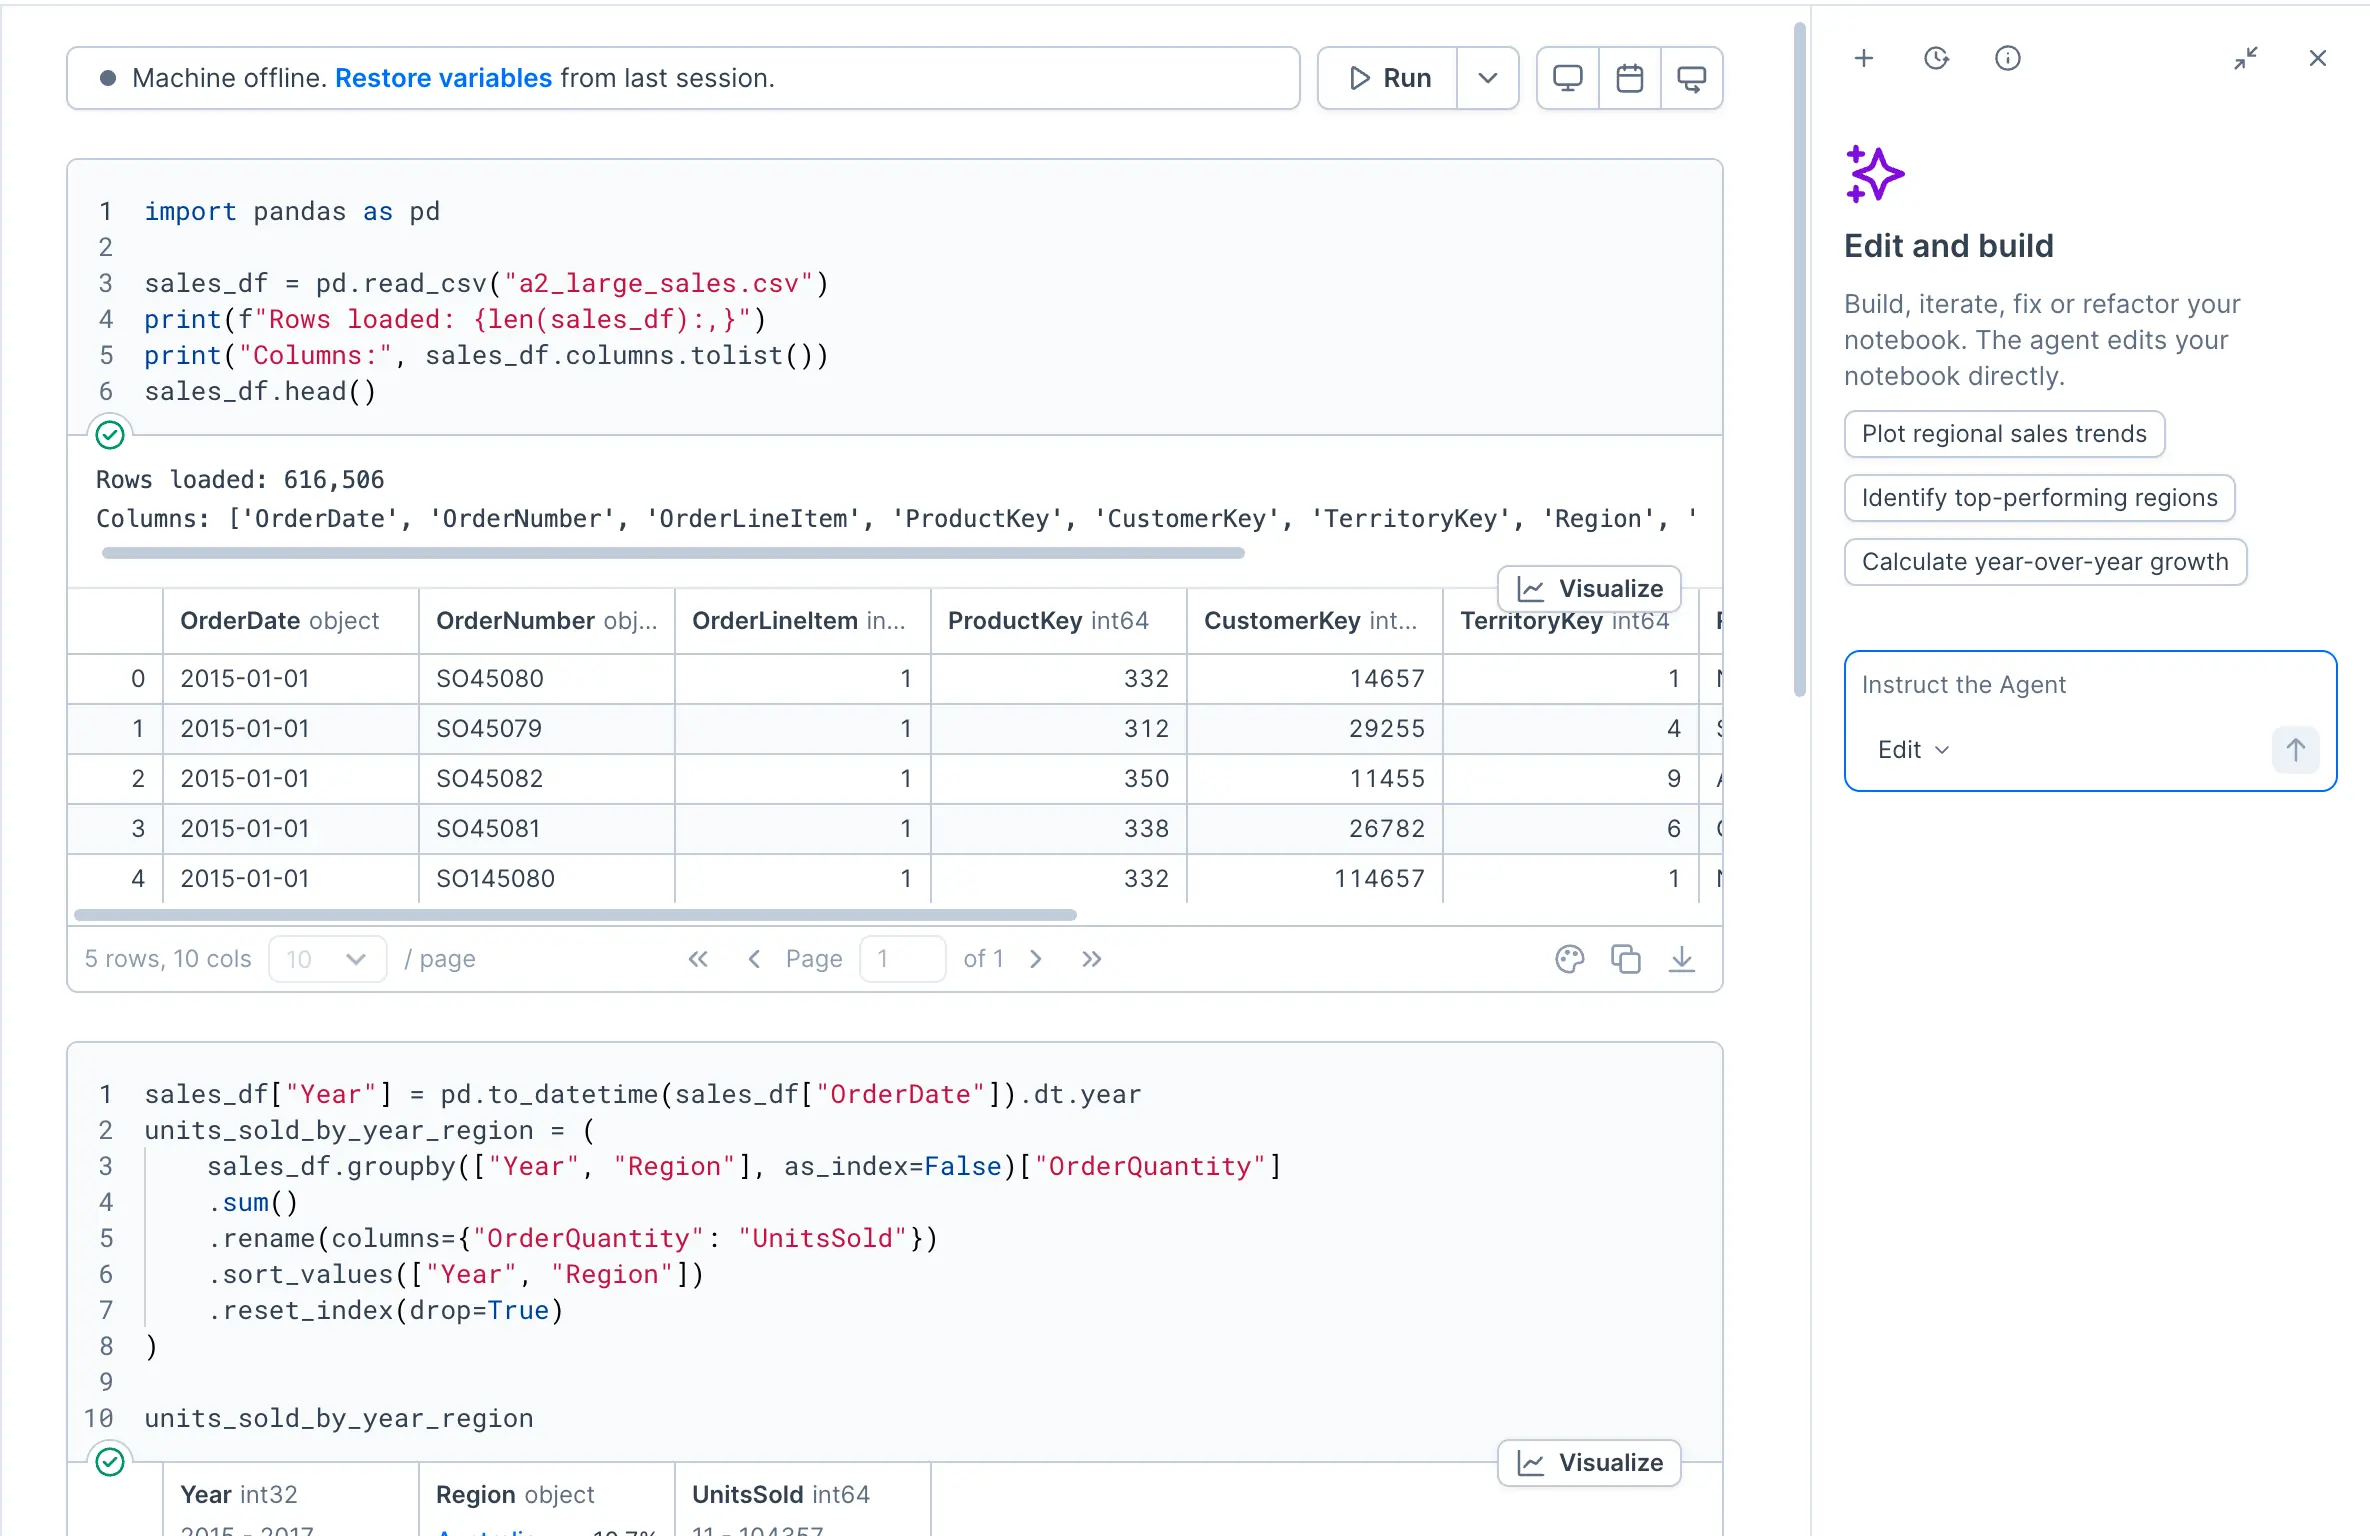Image resolution: width=2370 pixels, height=1536 pixels.
Task: Click the console output horizontal scrollbar
Action: 673,553
